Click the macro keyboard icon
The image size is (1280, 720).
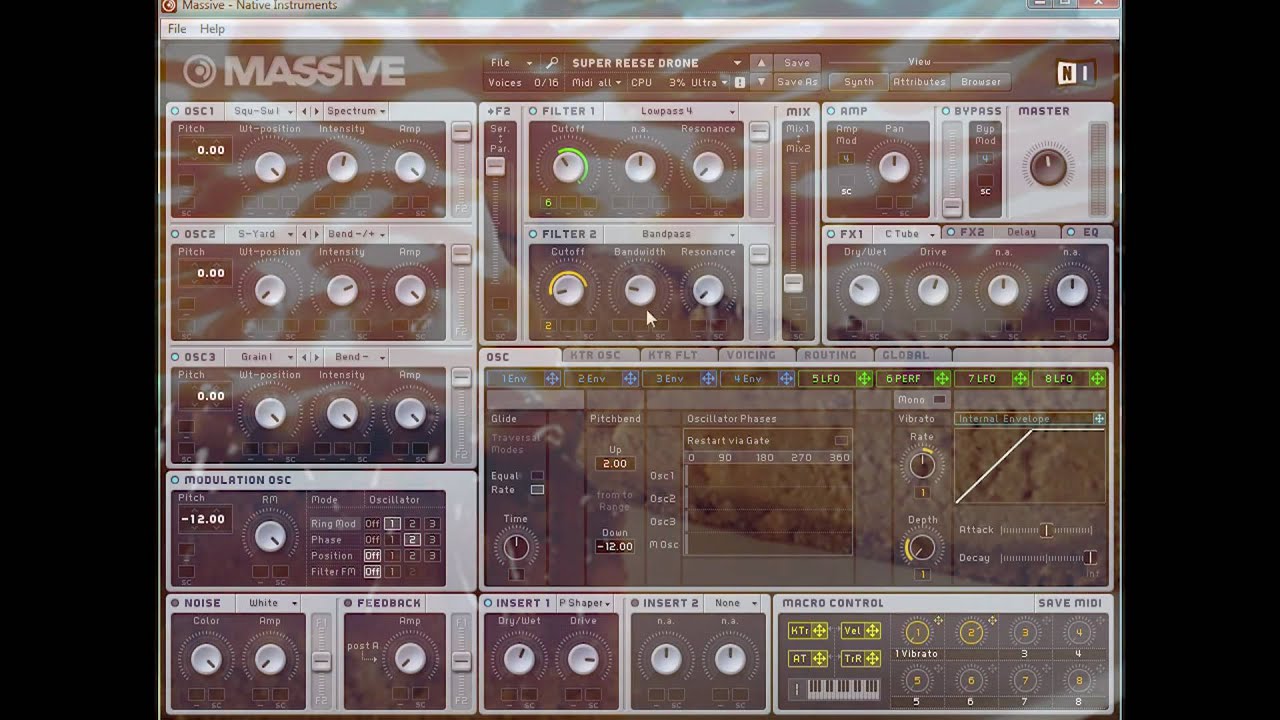tap(843, 689)
